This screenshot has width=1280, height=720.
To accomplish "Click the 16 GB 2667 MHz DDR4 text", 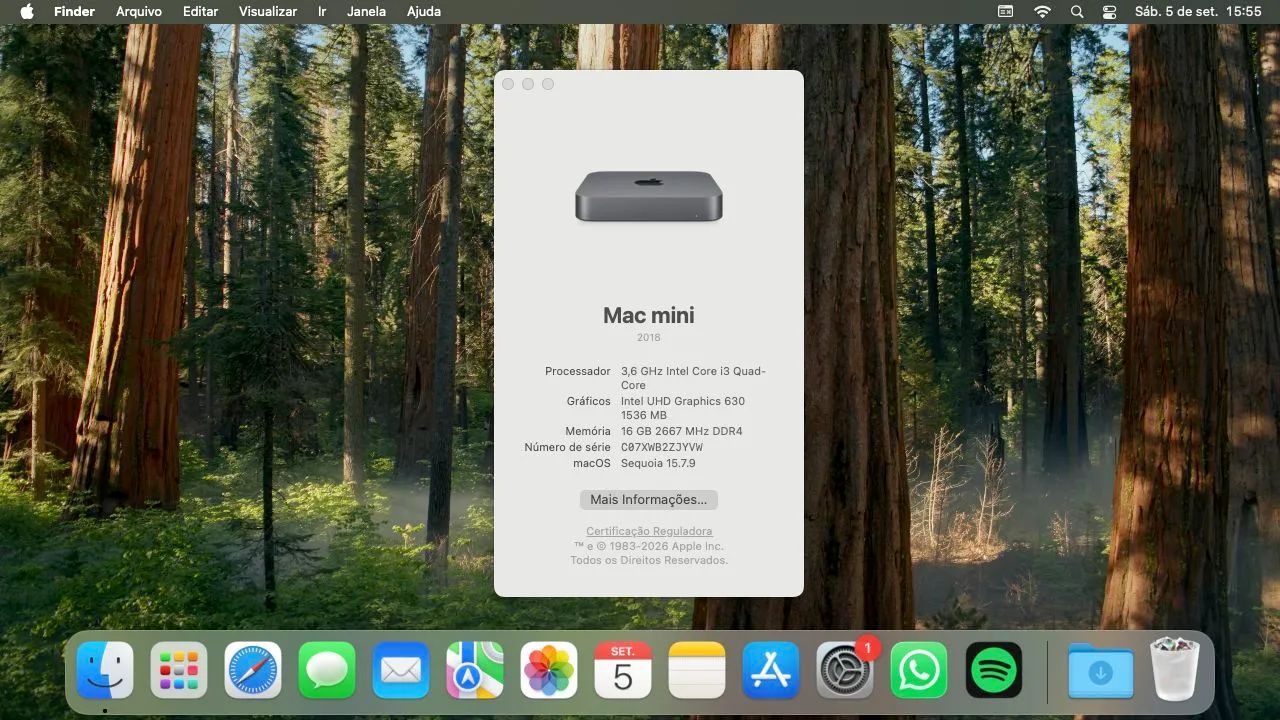I will coord(682,431).
